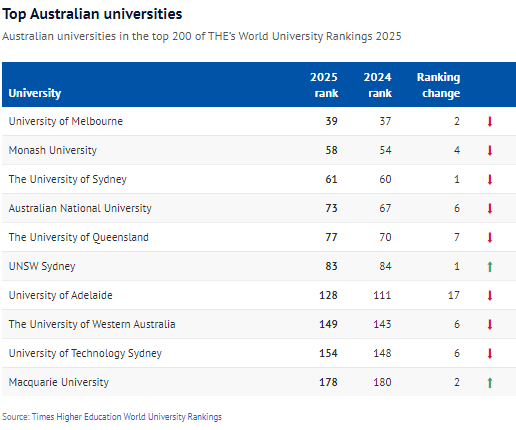Click 2024 rank value 84
This screenshot has height=430, width=516.
tap(385, 266)
